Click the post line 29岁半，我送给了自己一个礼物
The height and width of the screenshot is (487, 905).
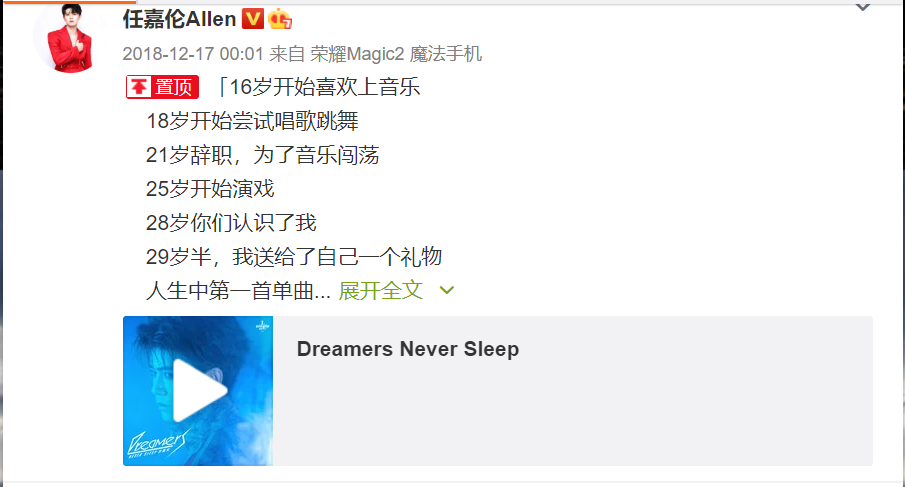294,257
